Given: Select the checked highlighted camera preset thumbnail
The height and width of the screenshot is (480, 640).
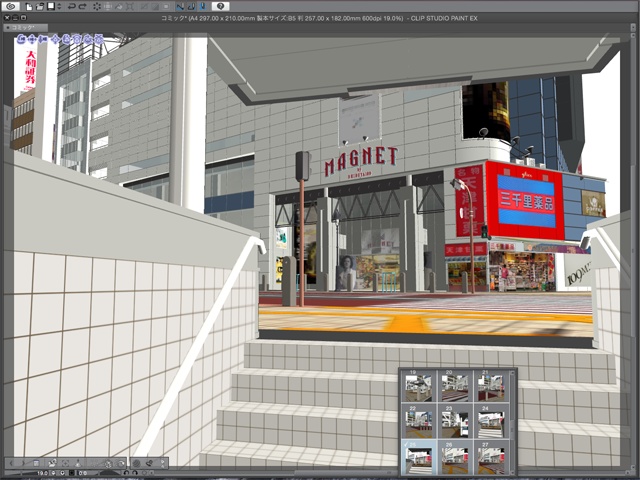Looking at the screenshot, I should [x=419, y=457].
